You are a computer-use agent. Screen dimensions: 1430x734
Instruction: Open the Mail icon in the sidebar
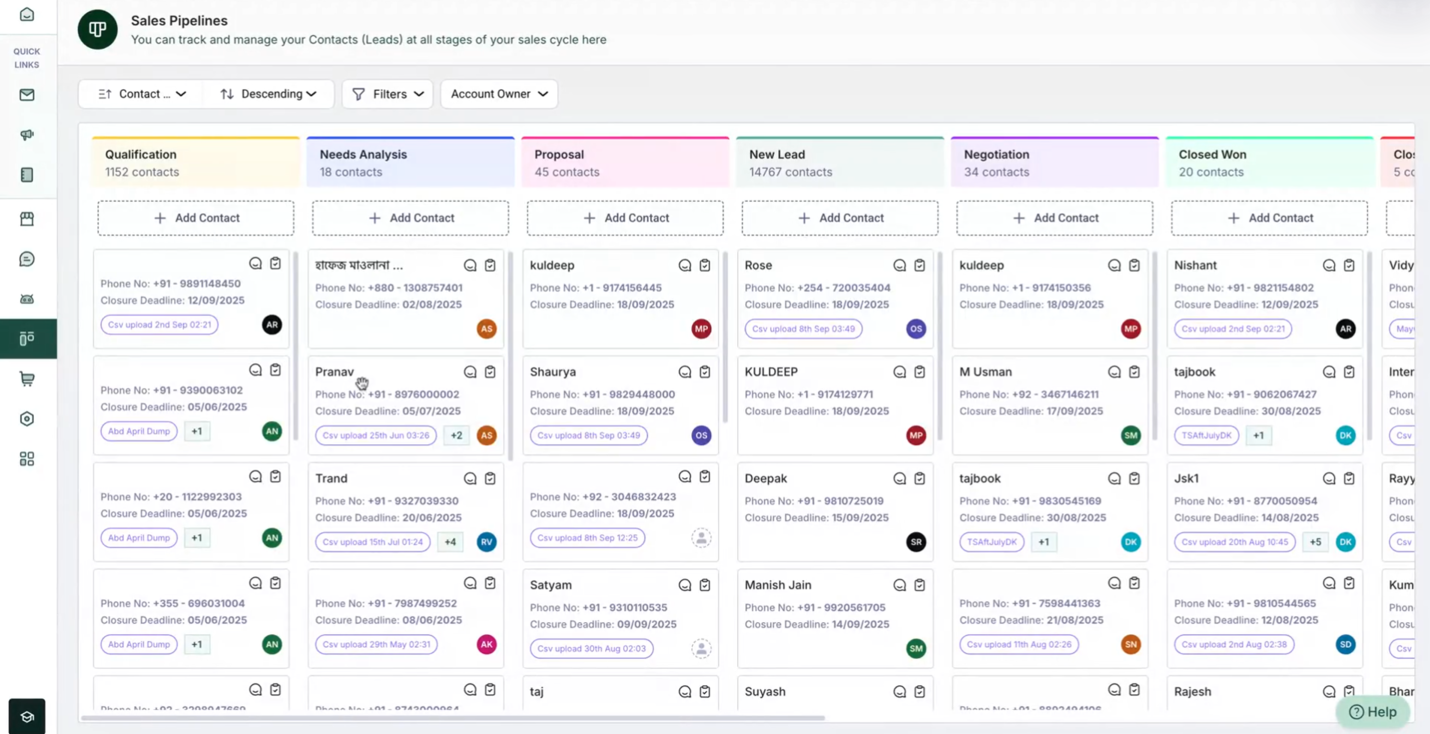(27, 94)
